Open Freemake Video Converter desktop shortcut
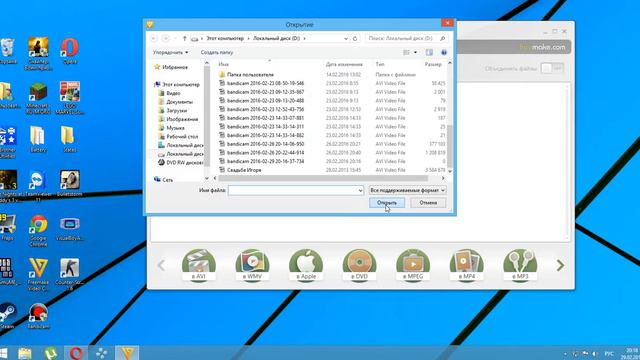This screenshot has width=640, height=360. pos(38,274)
